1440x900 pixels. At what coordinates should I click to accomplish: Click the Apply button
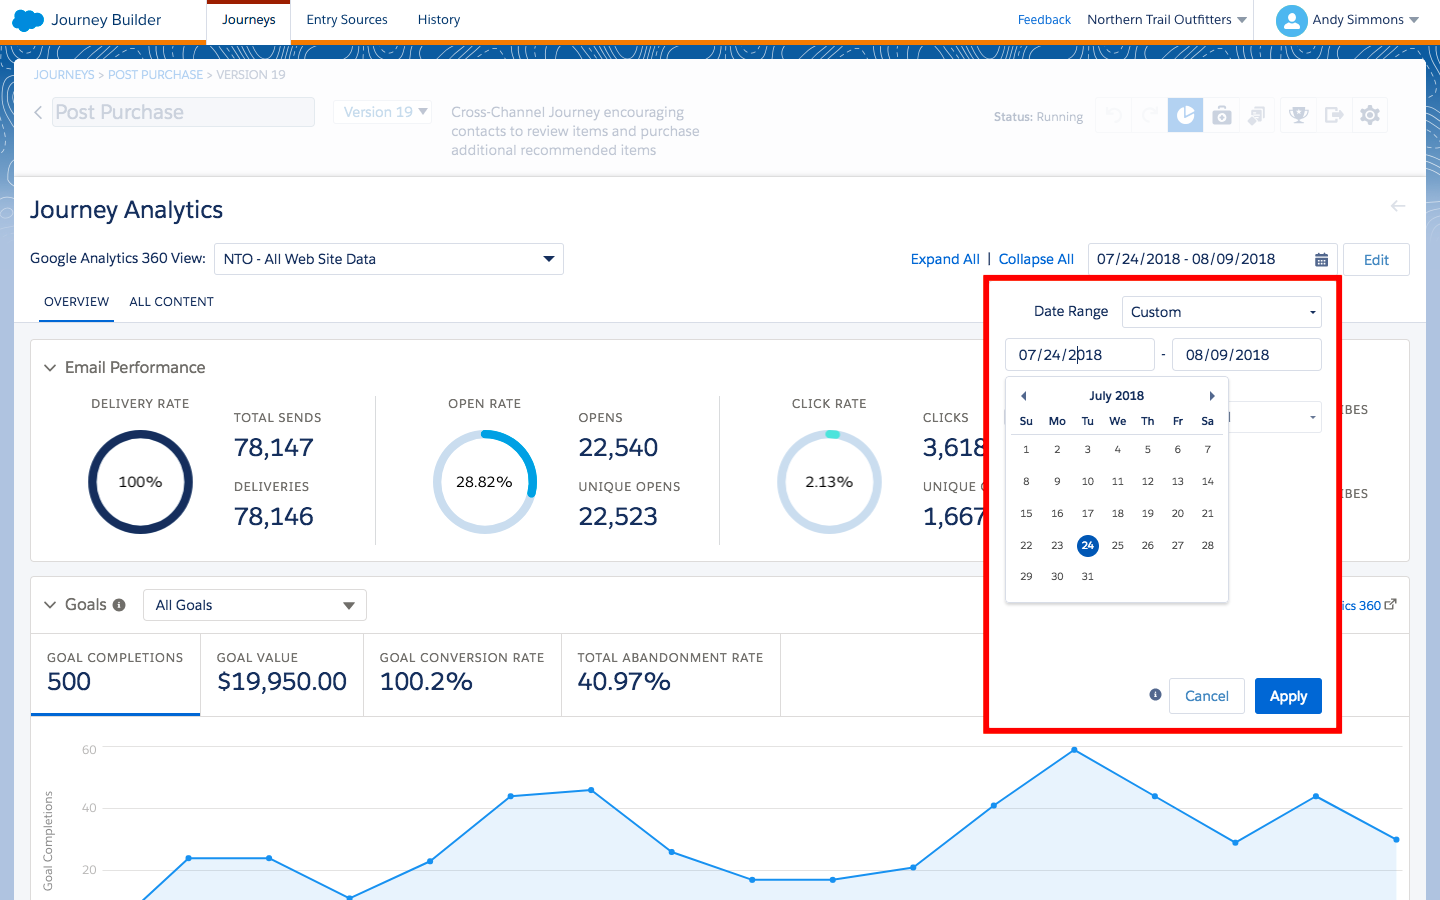(1288, 696)
